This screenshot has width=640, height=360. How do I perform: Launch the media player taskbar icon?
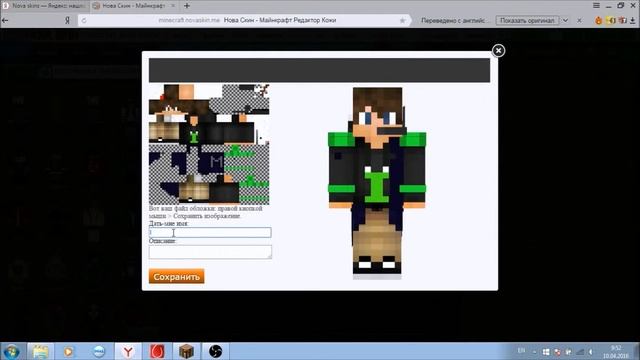[69, 351]
